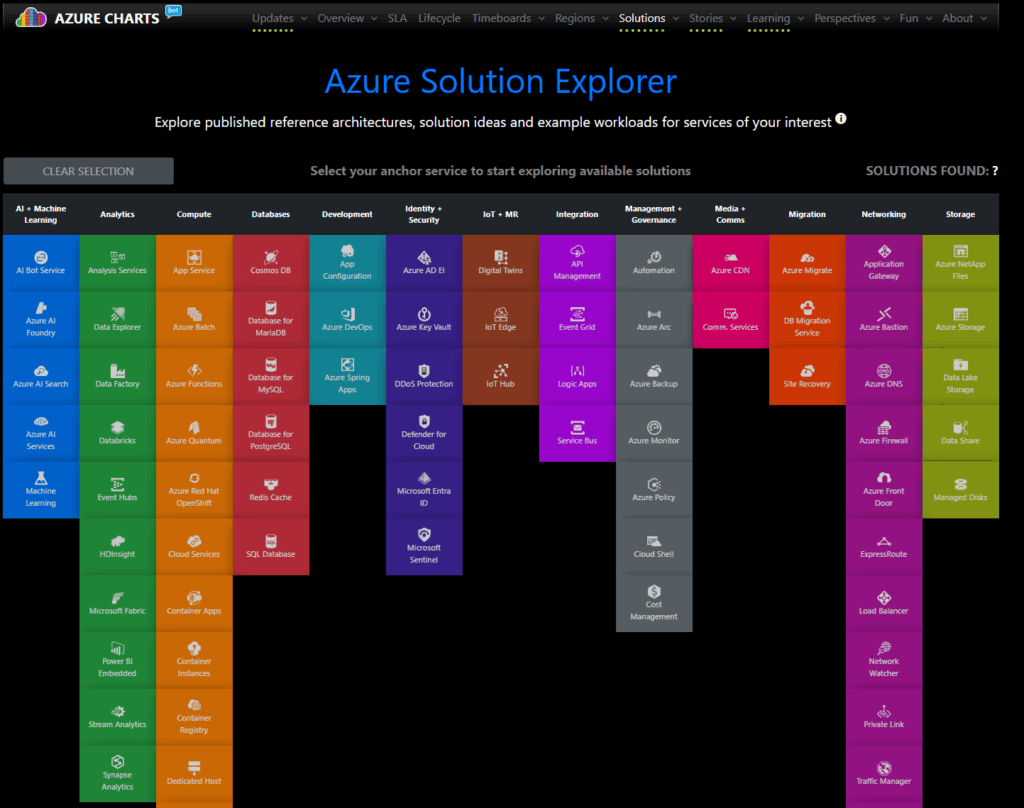This screenshot has height=808, width=1024.
Task: Select the Azure Key Vault tile
Action: pyautogui.click(x=424, y=320)
